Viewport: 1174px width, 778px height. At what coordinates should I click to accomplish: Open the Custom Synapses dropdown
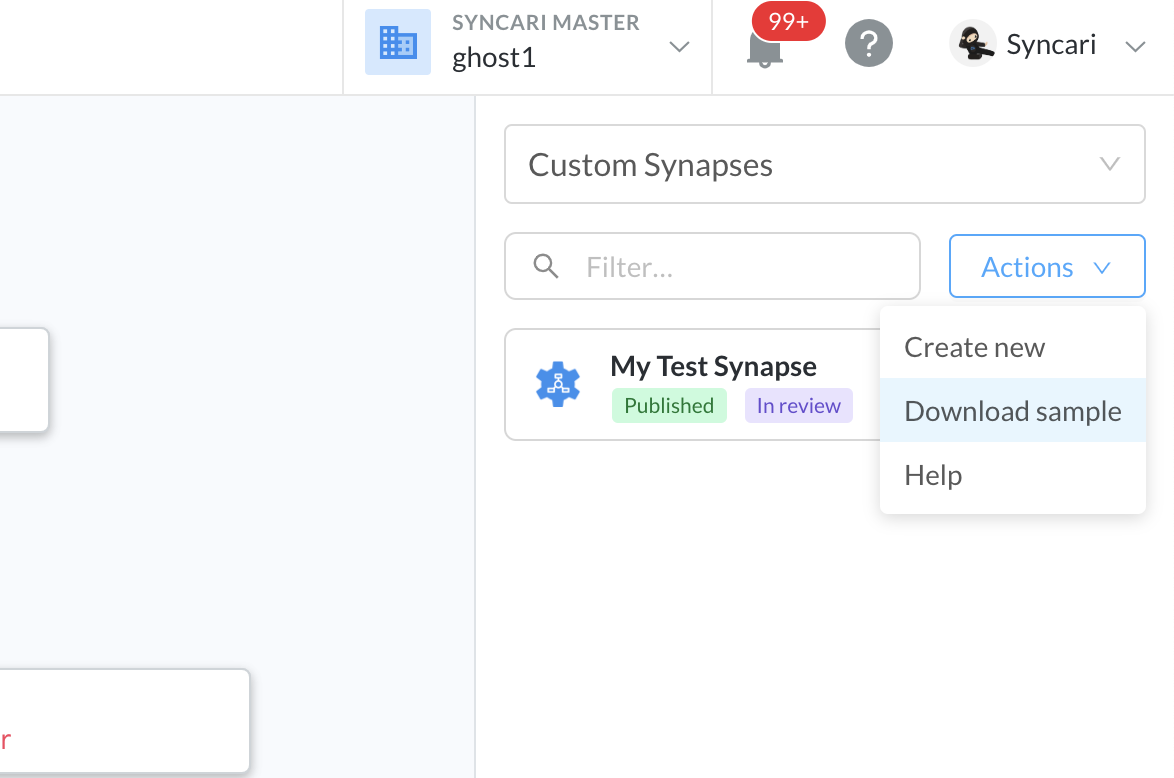coord(824,164)
